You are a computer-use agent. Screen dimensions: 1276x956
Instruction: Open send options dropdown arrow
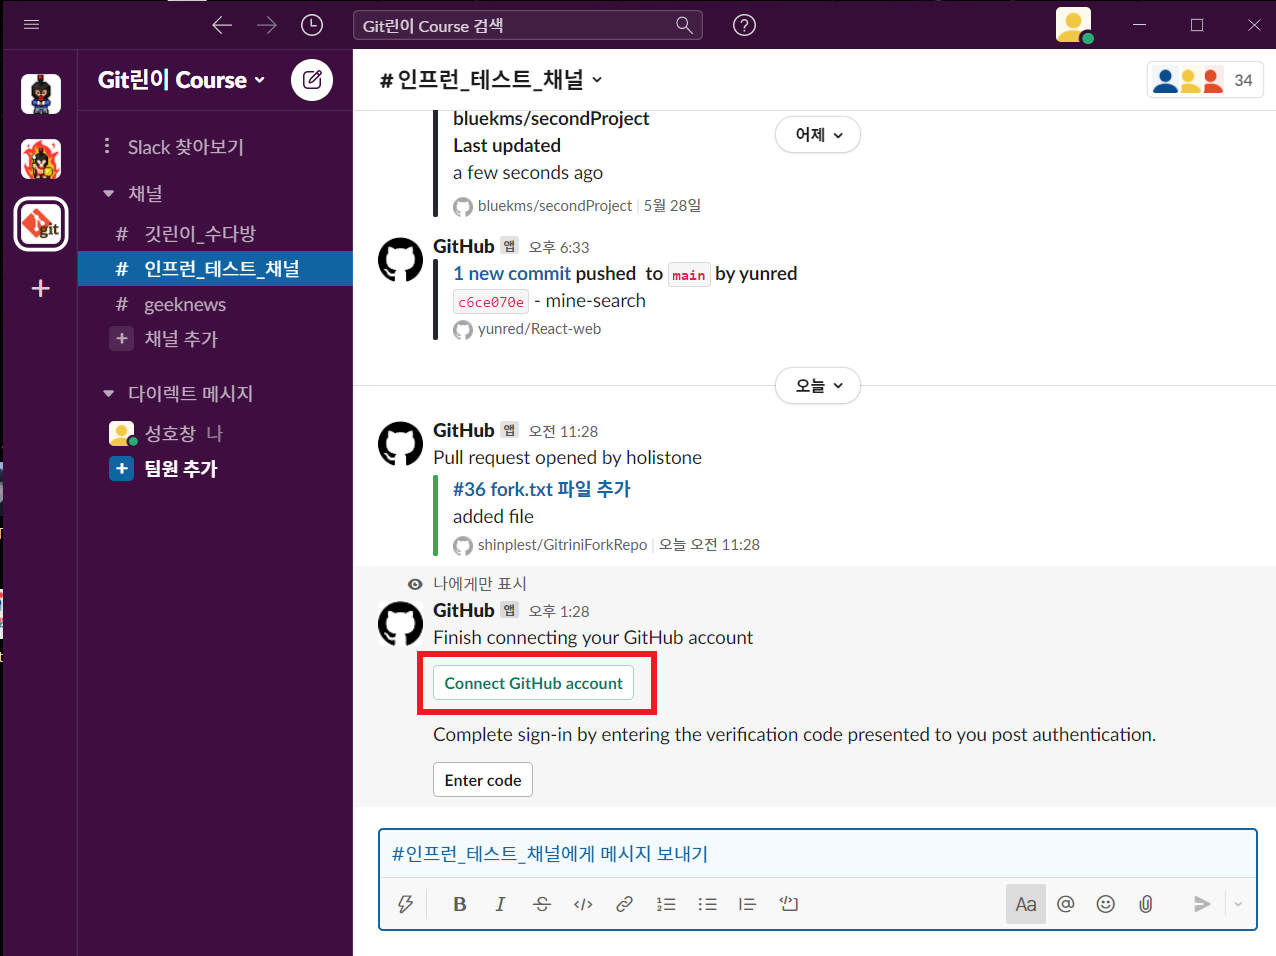[1238, 904]
